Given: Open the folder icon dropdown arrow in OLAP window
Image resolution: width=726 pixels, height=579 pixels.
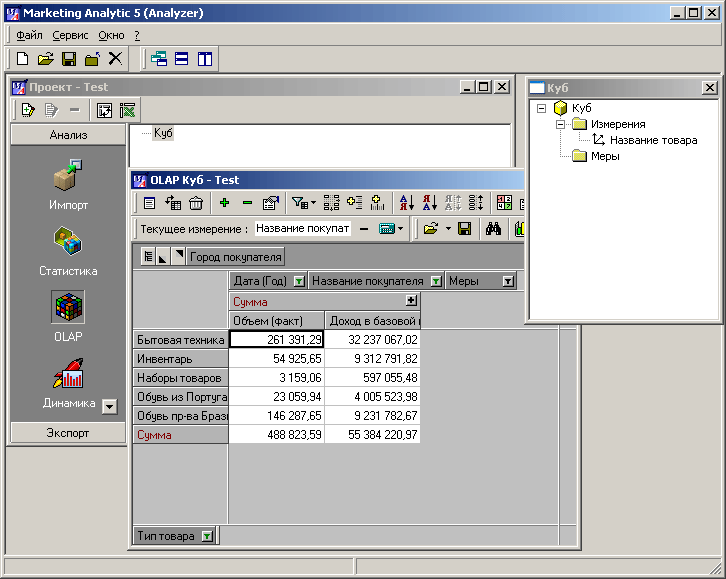Looking at the screenshot, I should (x=448, y=229).
